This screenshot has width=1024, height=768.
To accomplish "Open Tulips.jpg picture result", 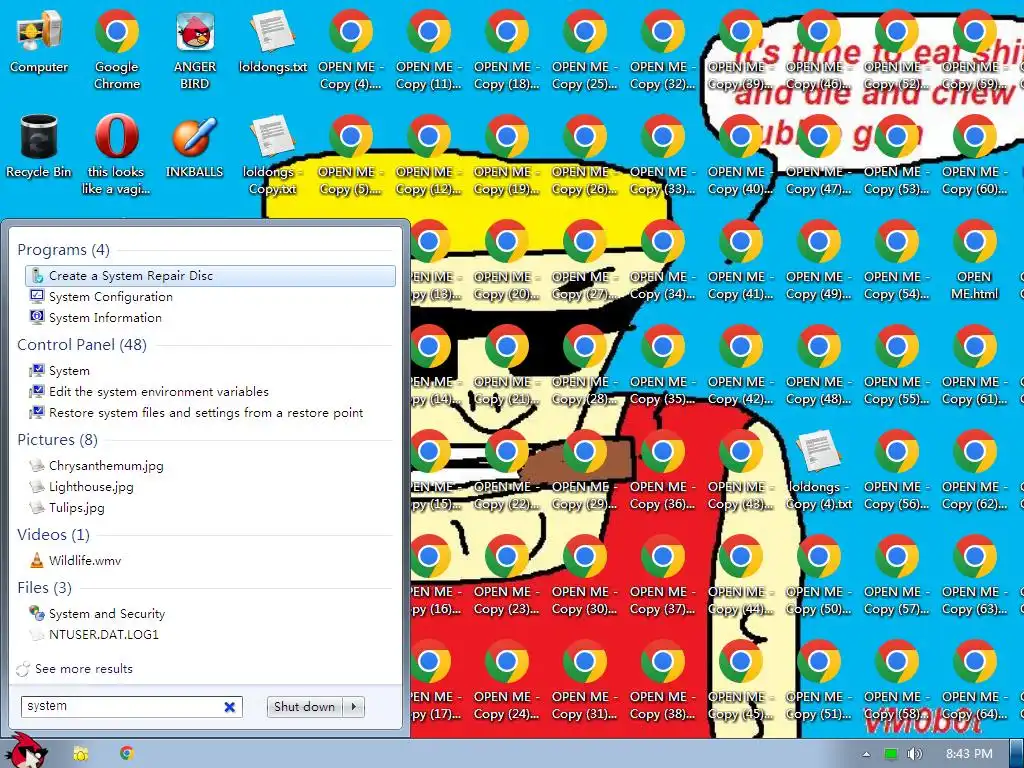I will [x=210, y=507].
